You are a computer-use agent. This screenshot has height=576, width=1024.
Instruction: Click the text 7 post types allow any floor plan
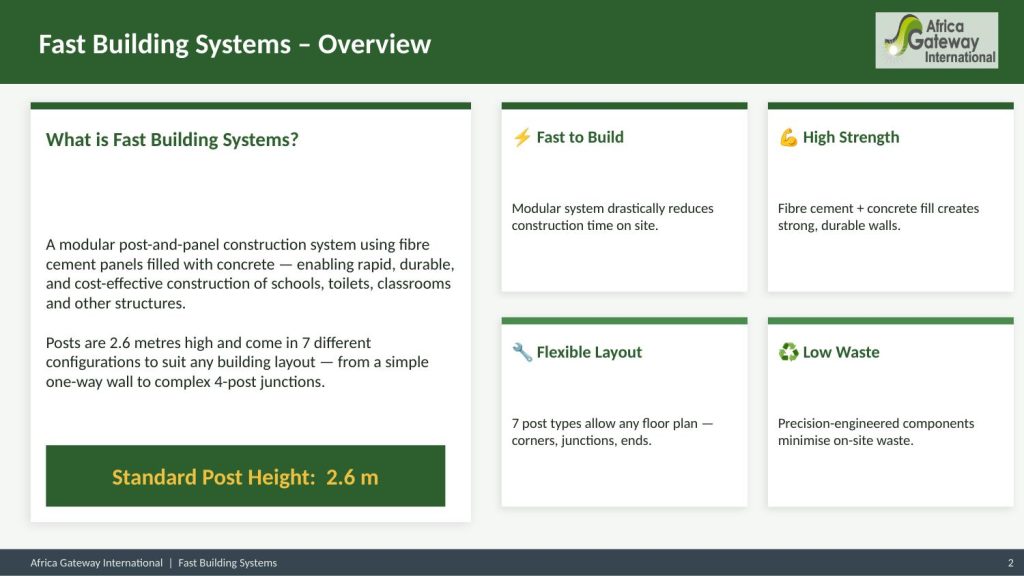612,432
